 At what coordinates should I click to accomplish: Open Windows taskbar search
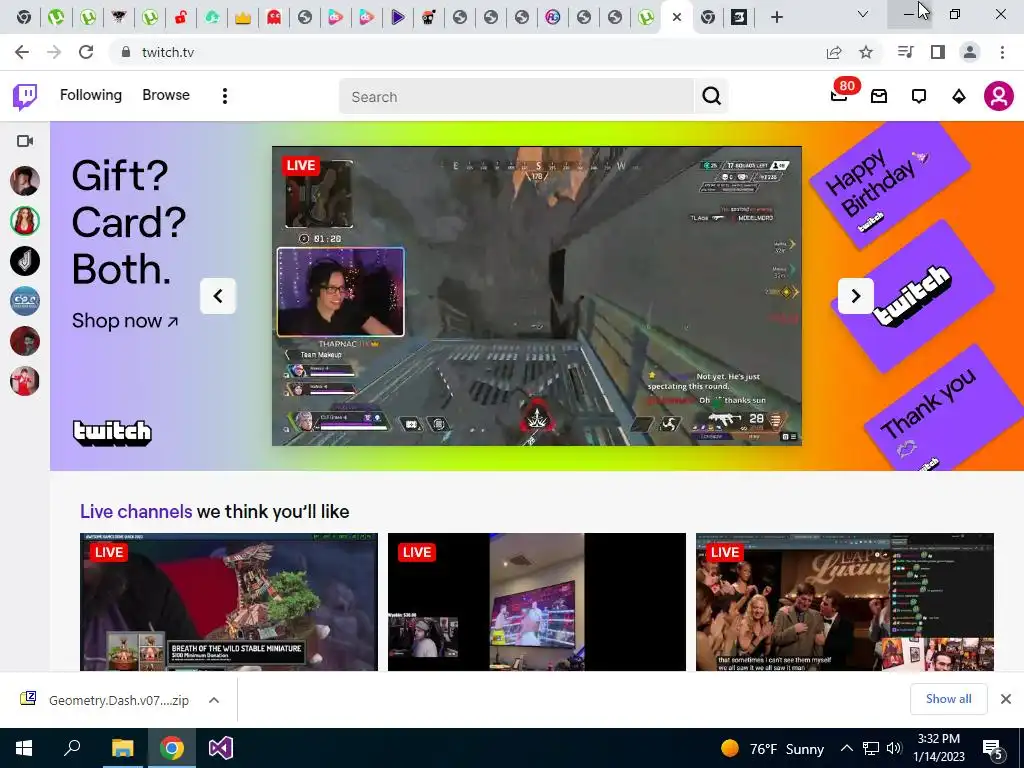pyautogui.click(x=72, y=748)
